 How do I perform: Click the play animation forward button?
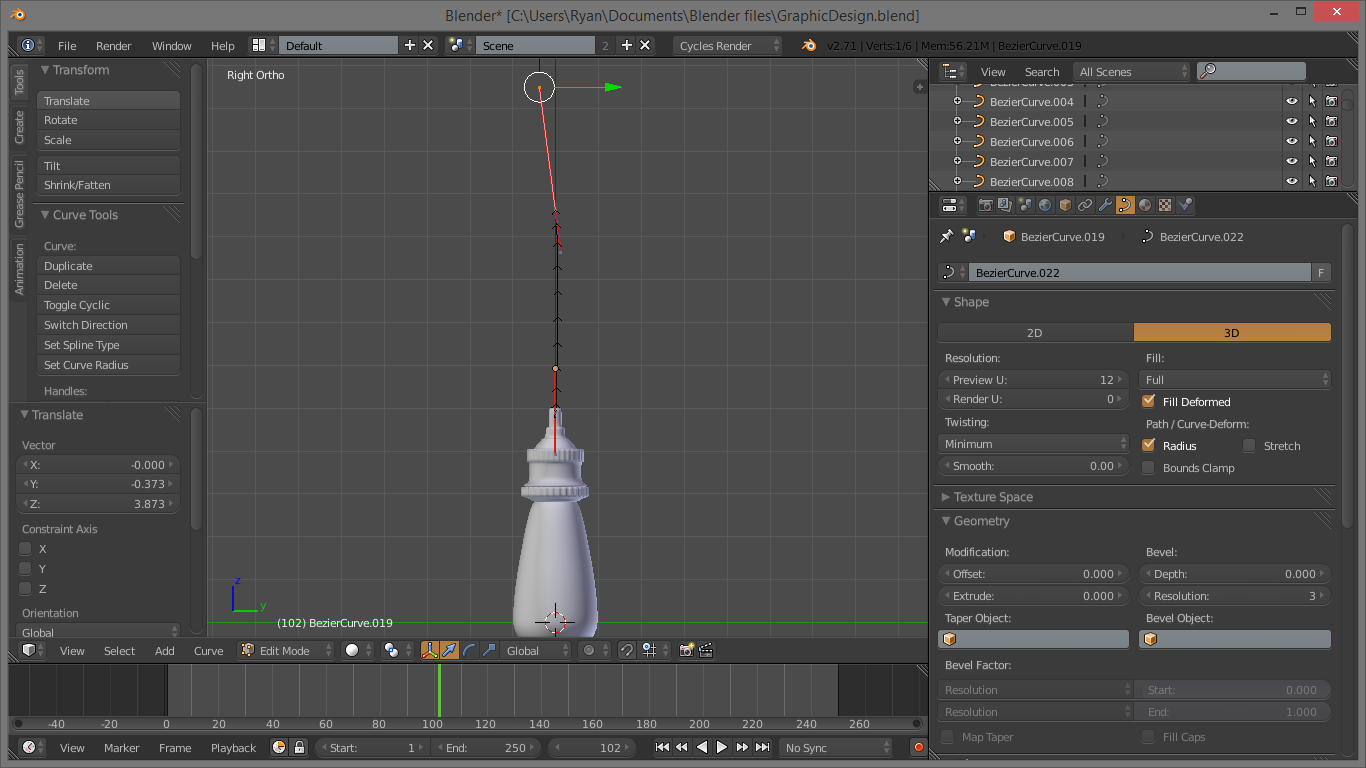[x=722, y=747]
